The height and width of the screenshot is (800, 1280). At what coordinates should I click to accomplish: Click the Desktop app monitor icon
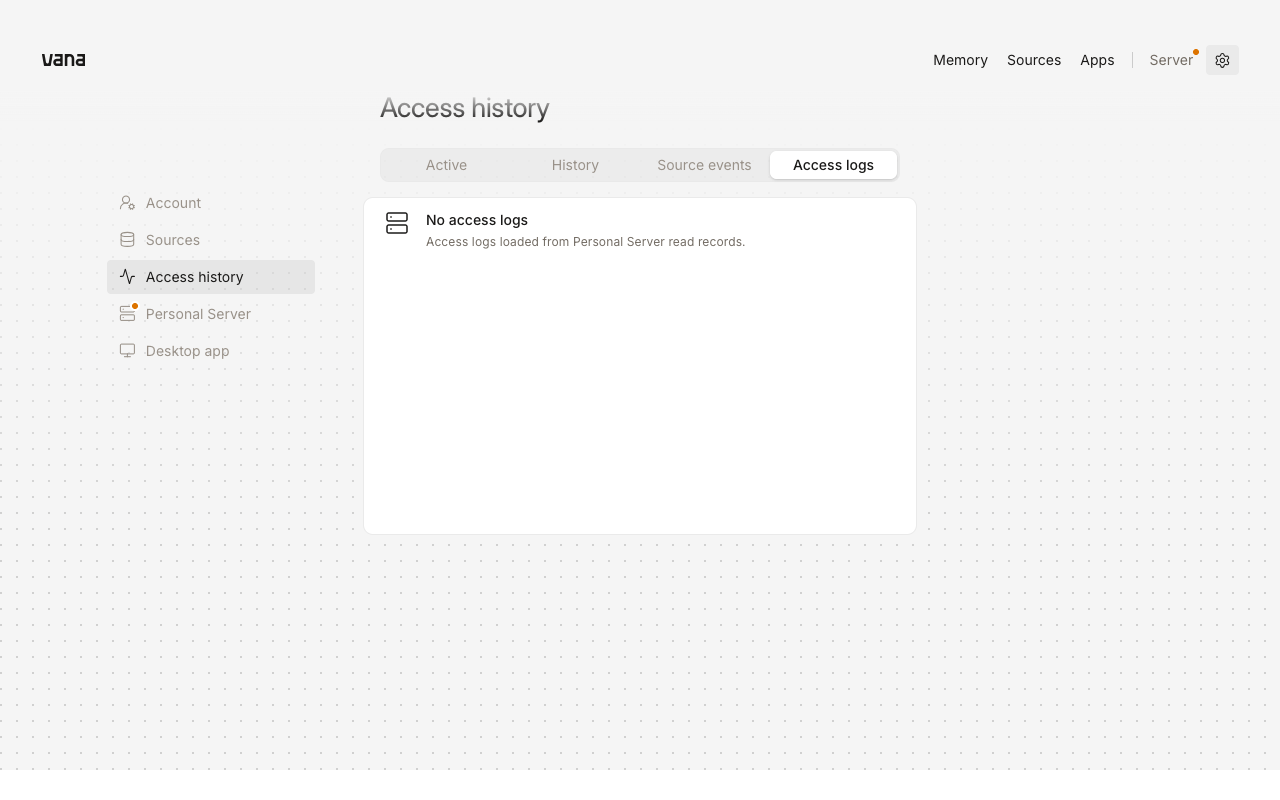[127, 351]
